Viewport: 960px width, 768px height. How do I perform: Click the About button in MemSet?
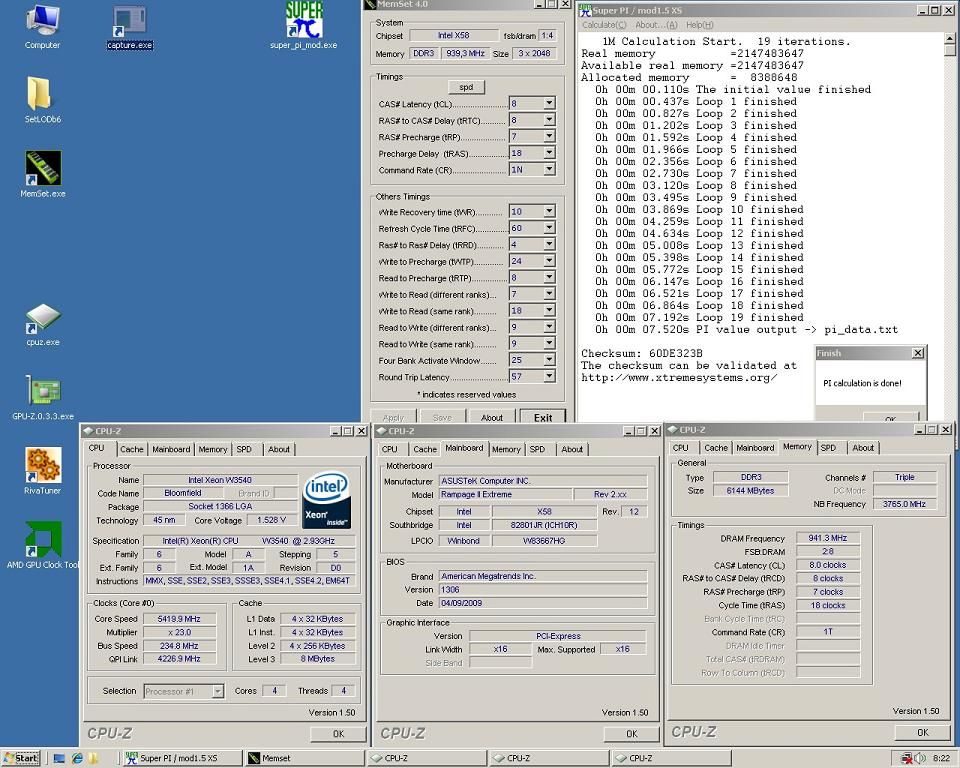tap(492, 417)
